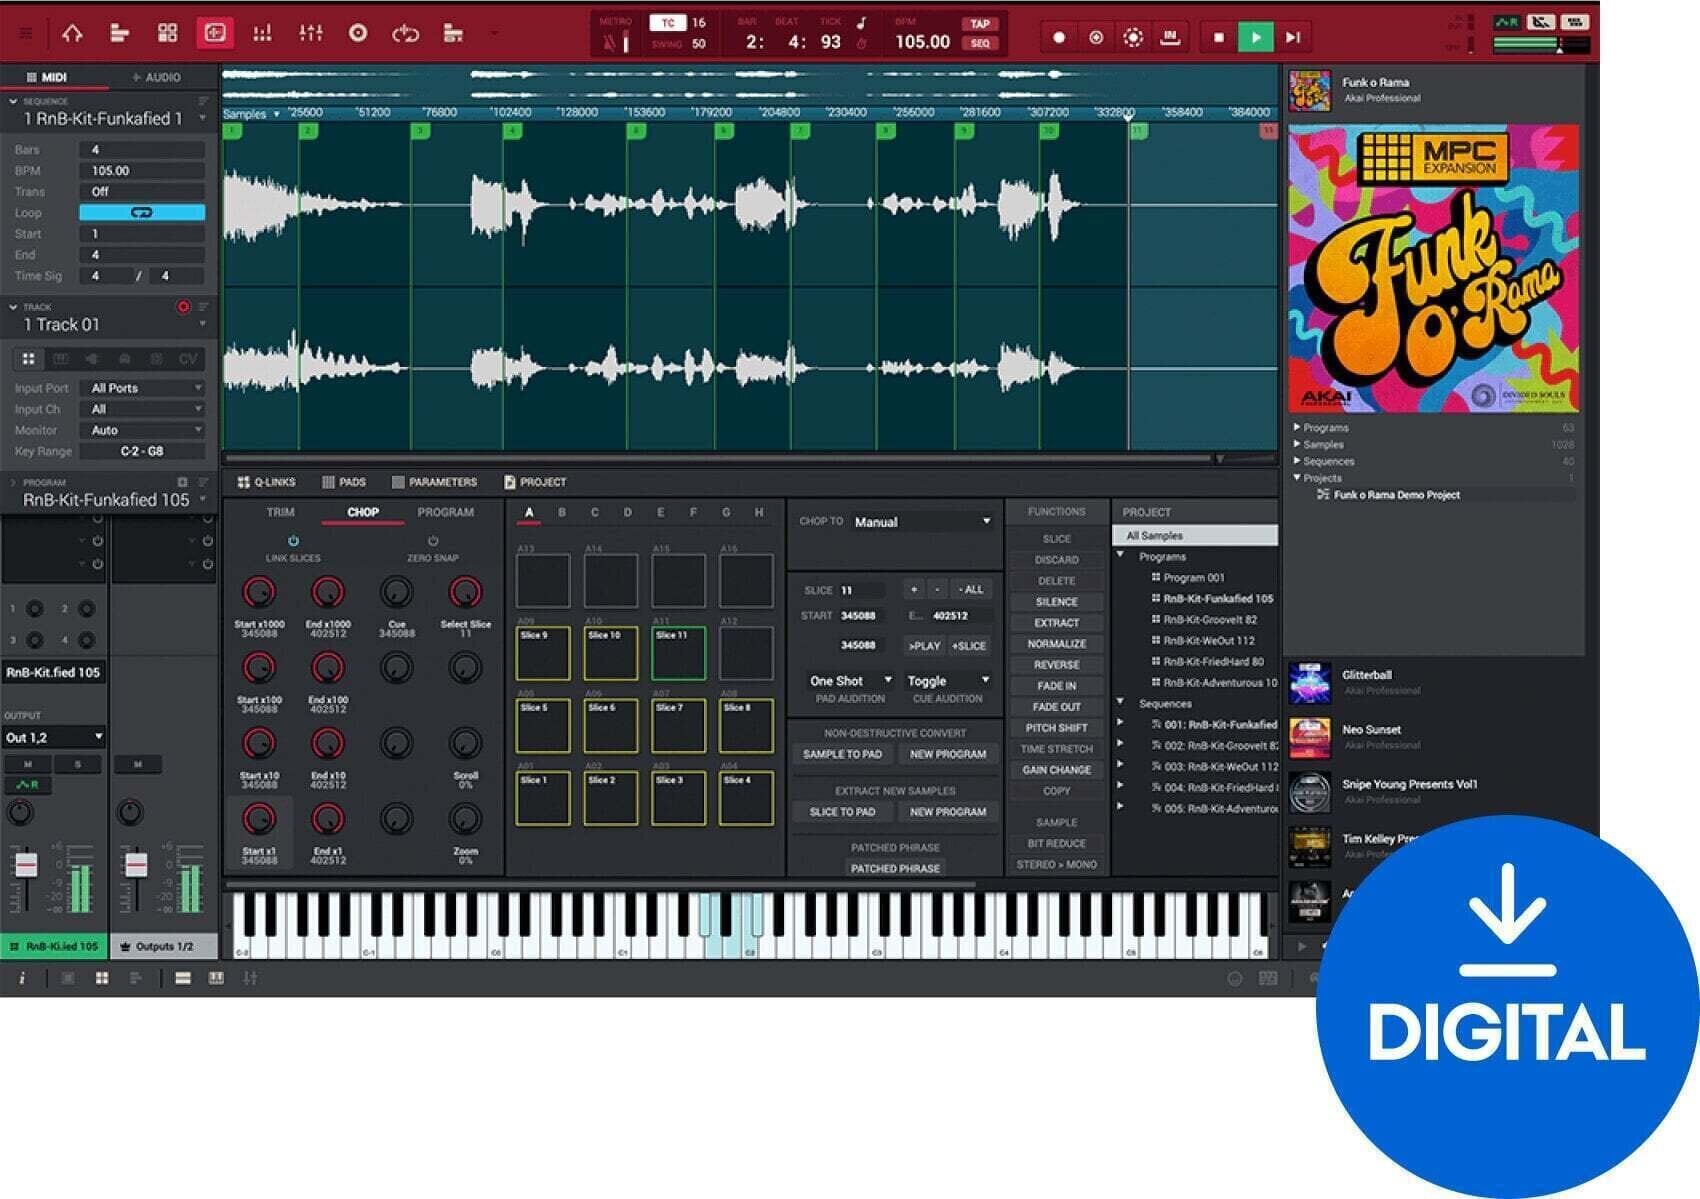Viewport: 1700px width, 1199px height.
Task: Open the channel mixer sliders icon
Action: 311,33
